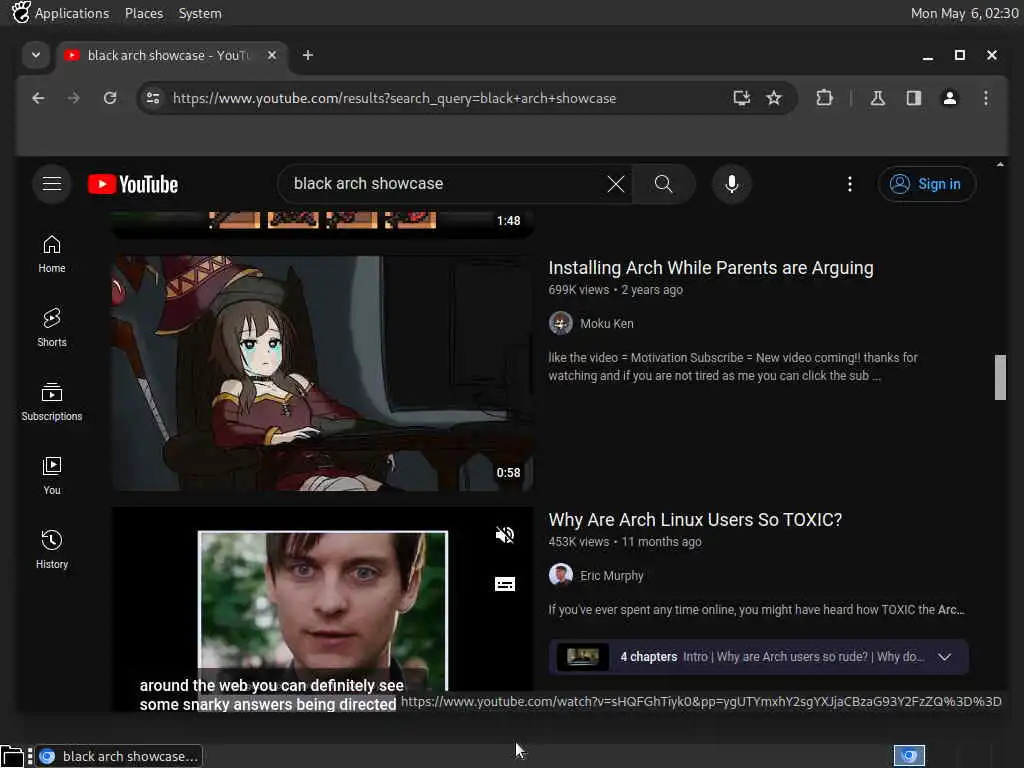Open the browser profile icon
The height and width of the screenshot is (768, 1024).
coord(950,98)
